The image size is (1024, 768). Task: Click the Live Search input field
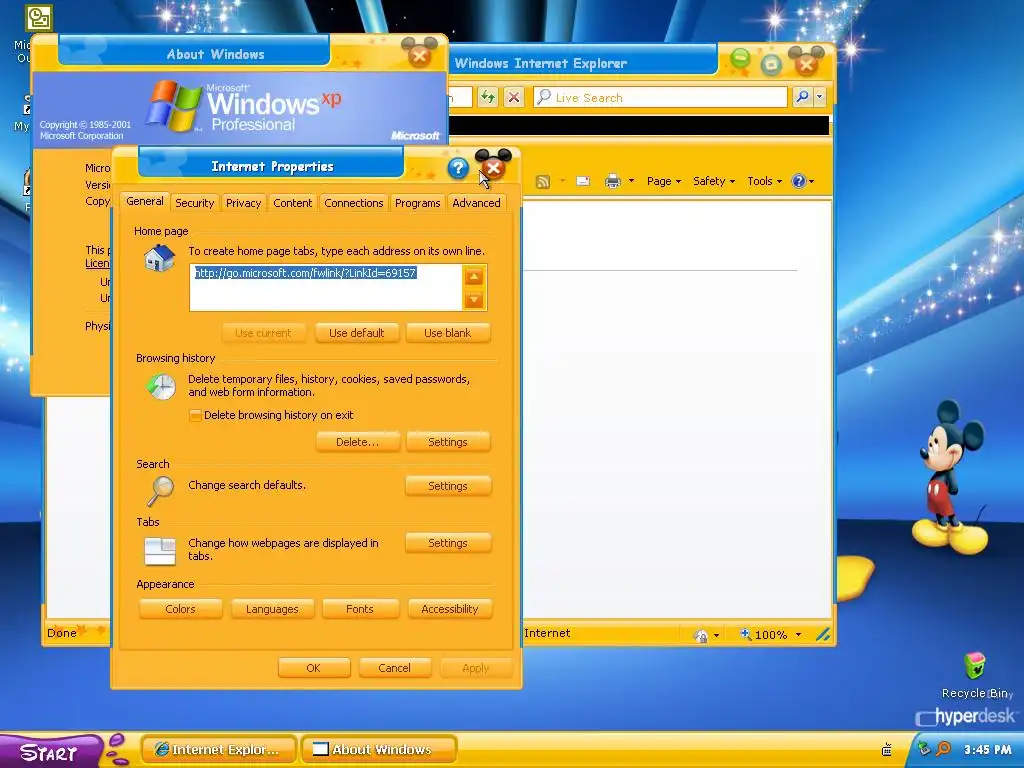[660, 97]
